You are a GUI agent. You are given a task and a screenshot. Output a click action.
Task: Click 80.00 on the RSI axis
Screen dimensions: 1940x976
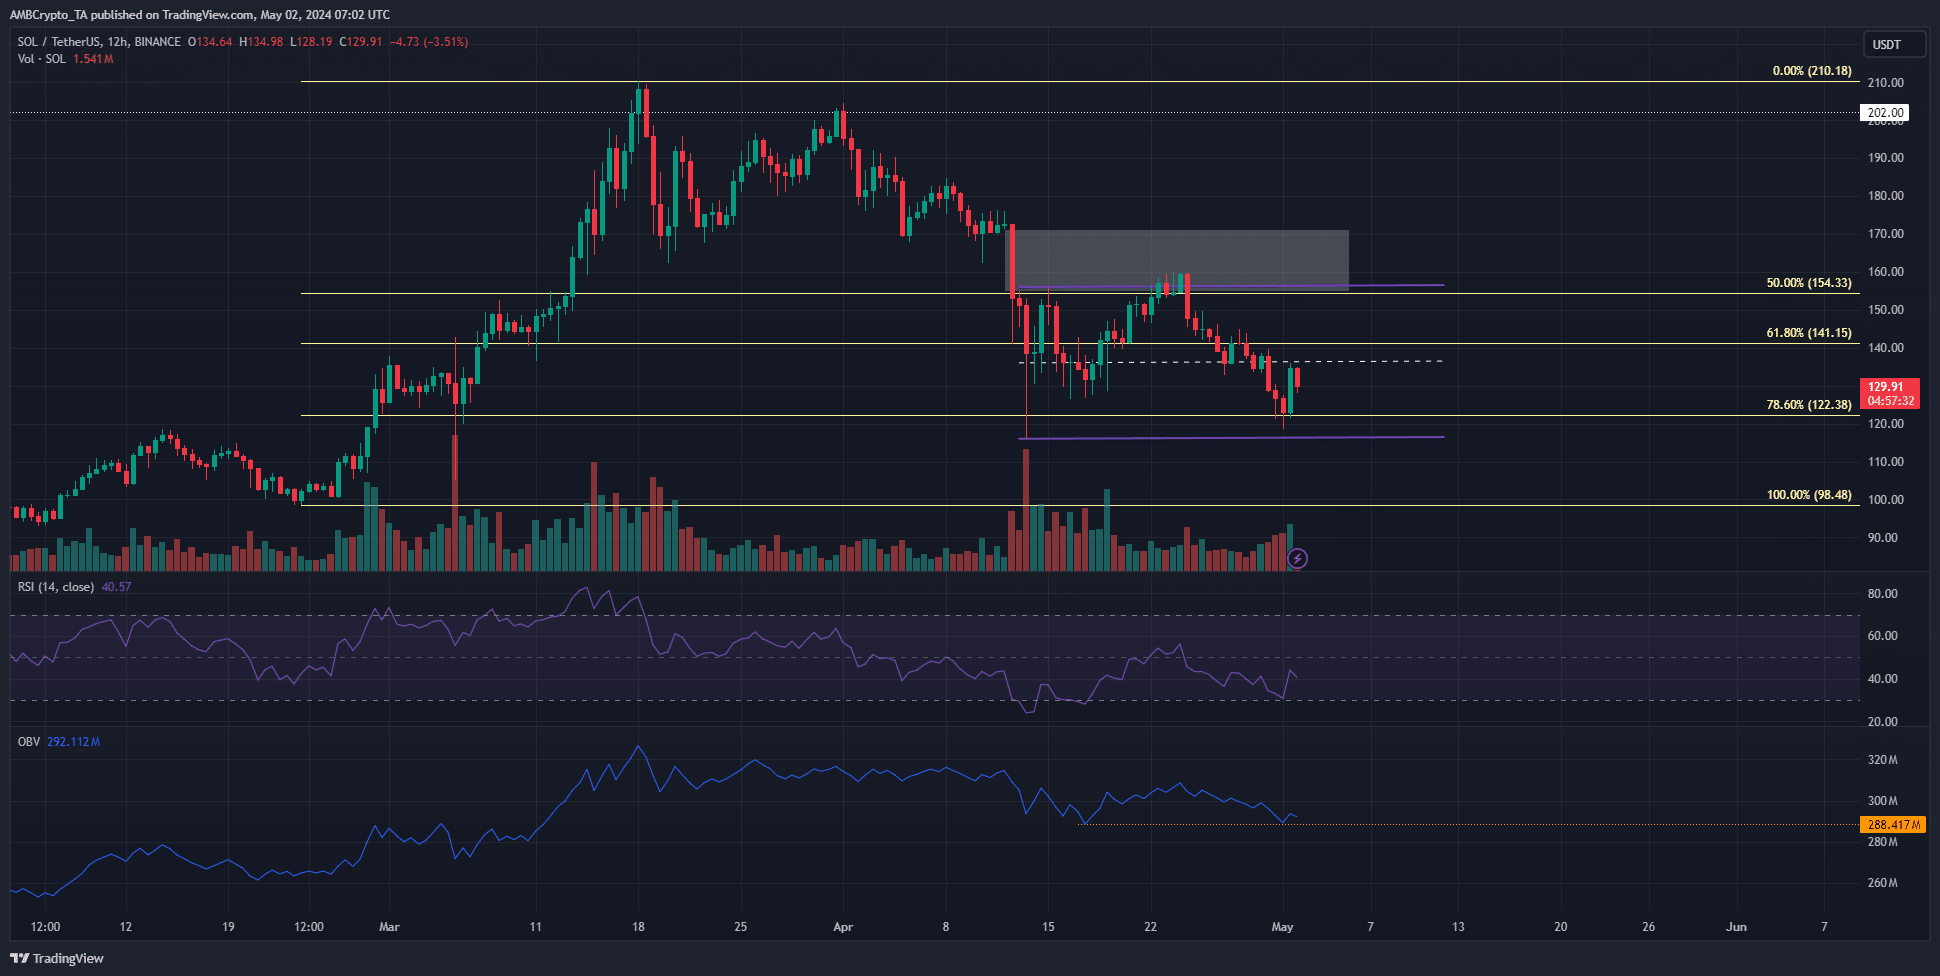[x=1883, y=594]
